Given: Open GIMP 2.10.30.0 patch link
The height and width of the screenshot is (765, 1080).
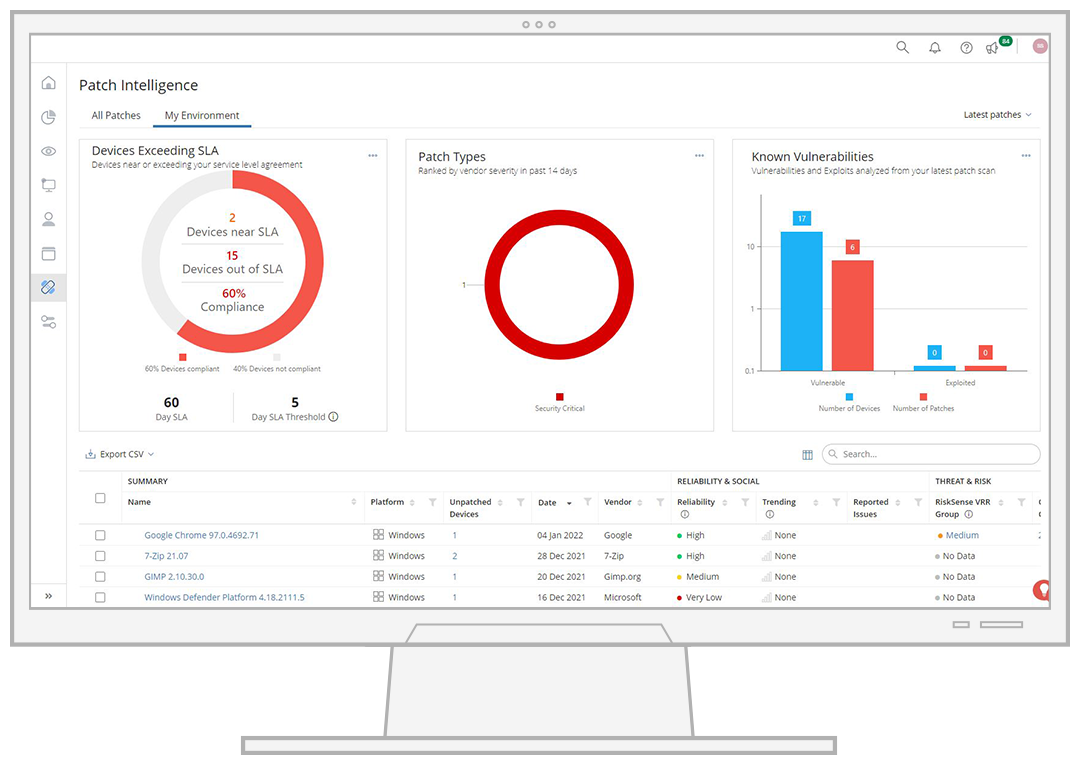Looking at the screenshot, I should point(174,576).
